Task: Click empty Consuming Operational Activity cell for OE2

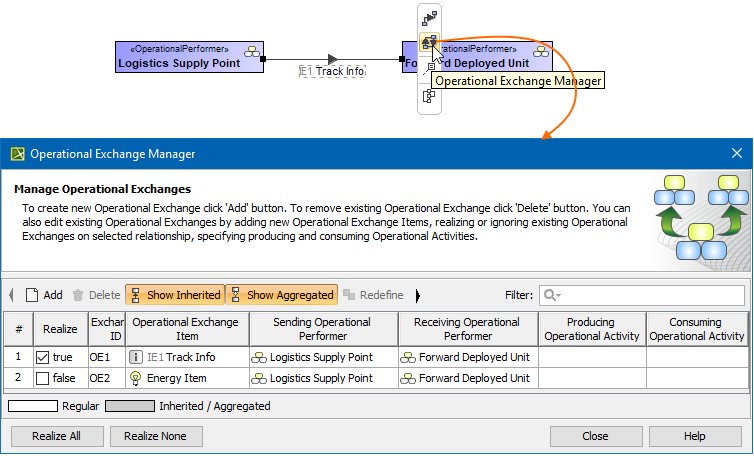Action: click(x=697, y=379)
